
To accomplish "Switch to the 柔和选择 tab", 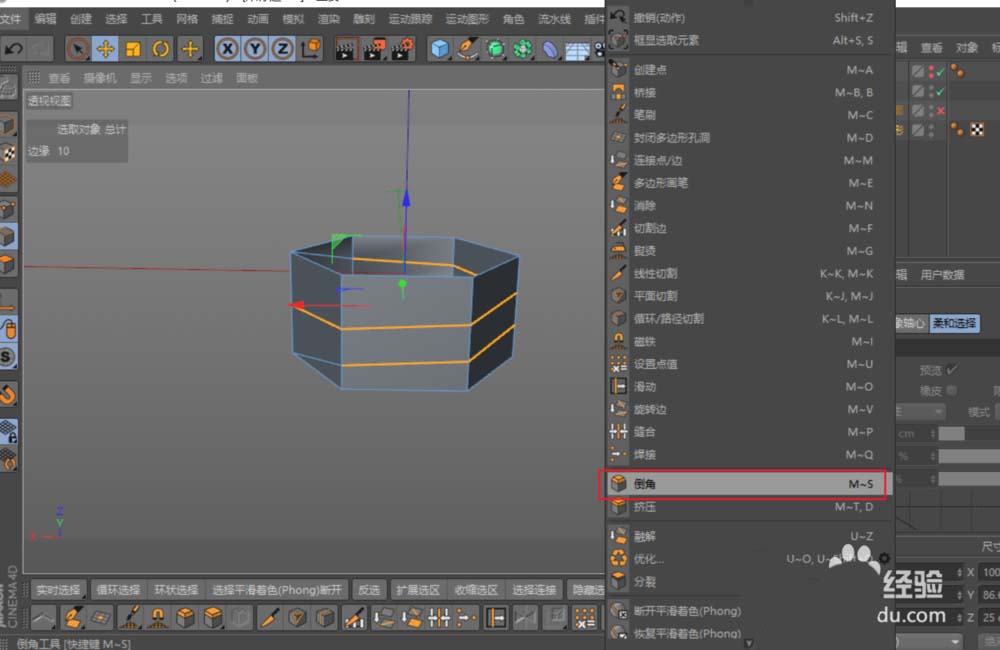I will (x=956, y=323).
